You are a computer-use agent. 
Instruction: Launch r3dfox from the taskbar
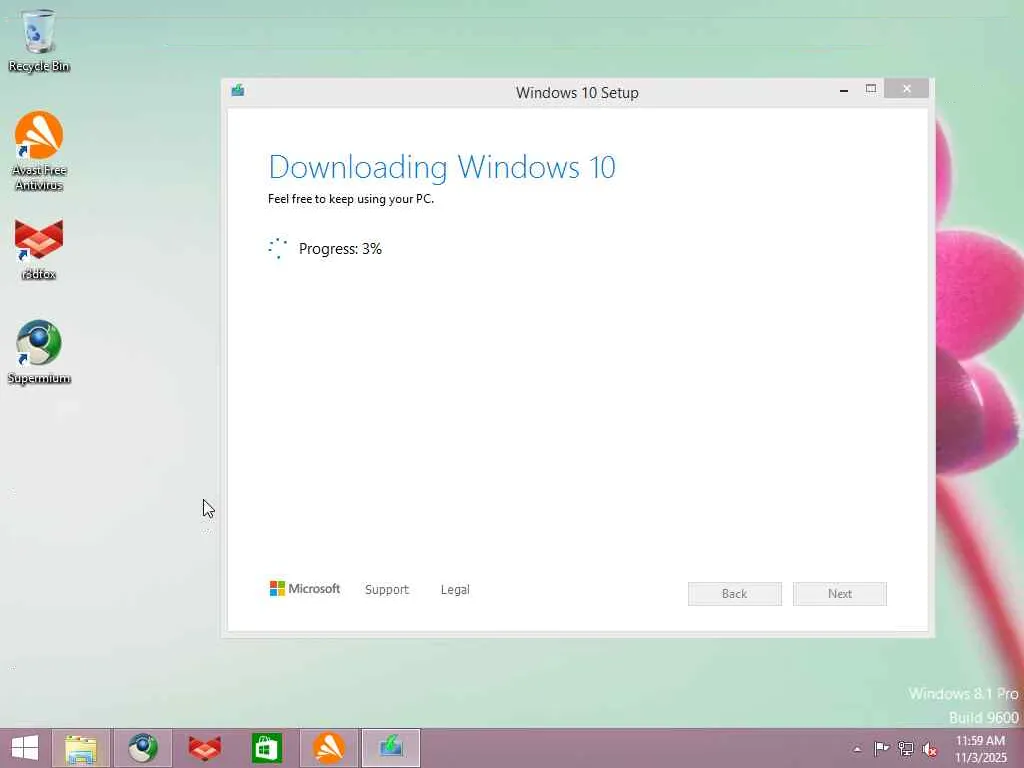(x=204, y=748)
